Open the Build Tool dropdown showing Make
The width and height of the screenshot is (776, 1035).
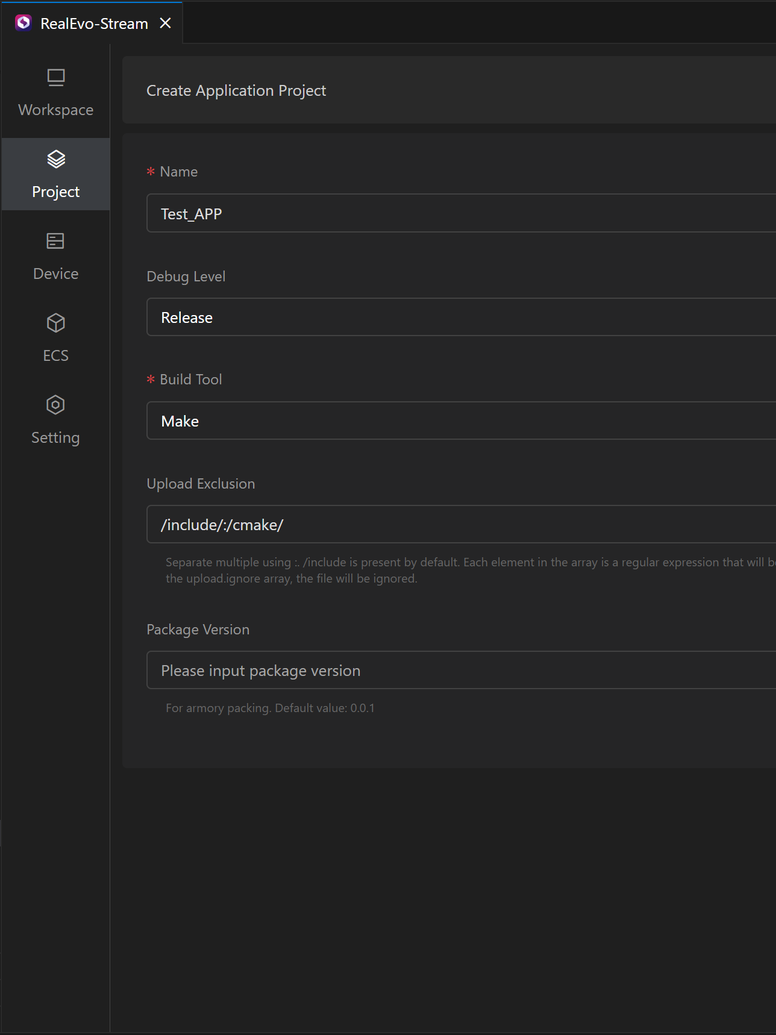(461, 420)
